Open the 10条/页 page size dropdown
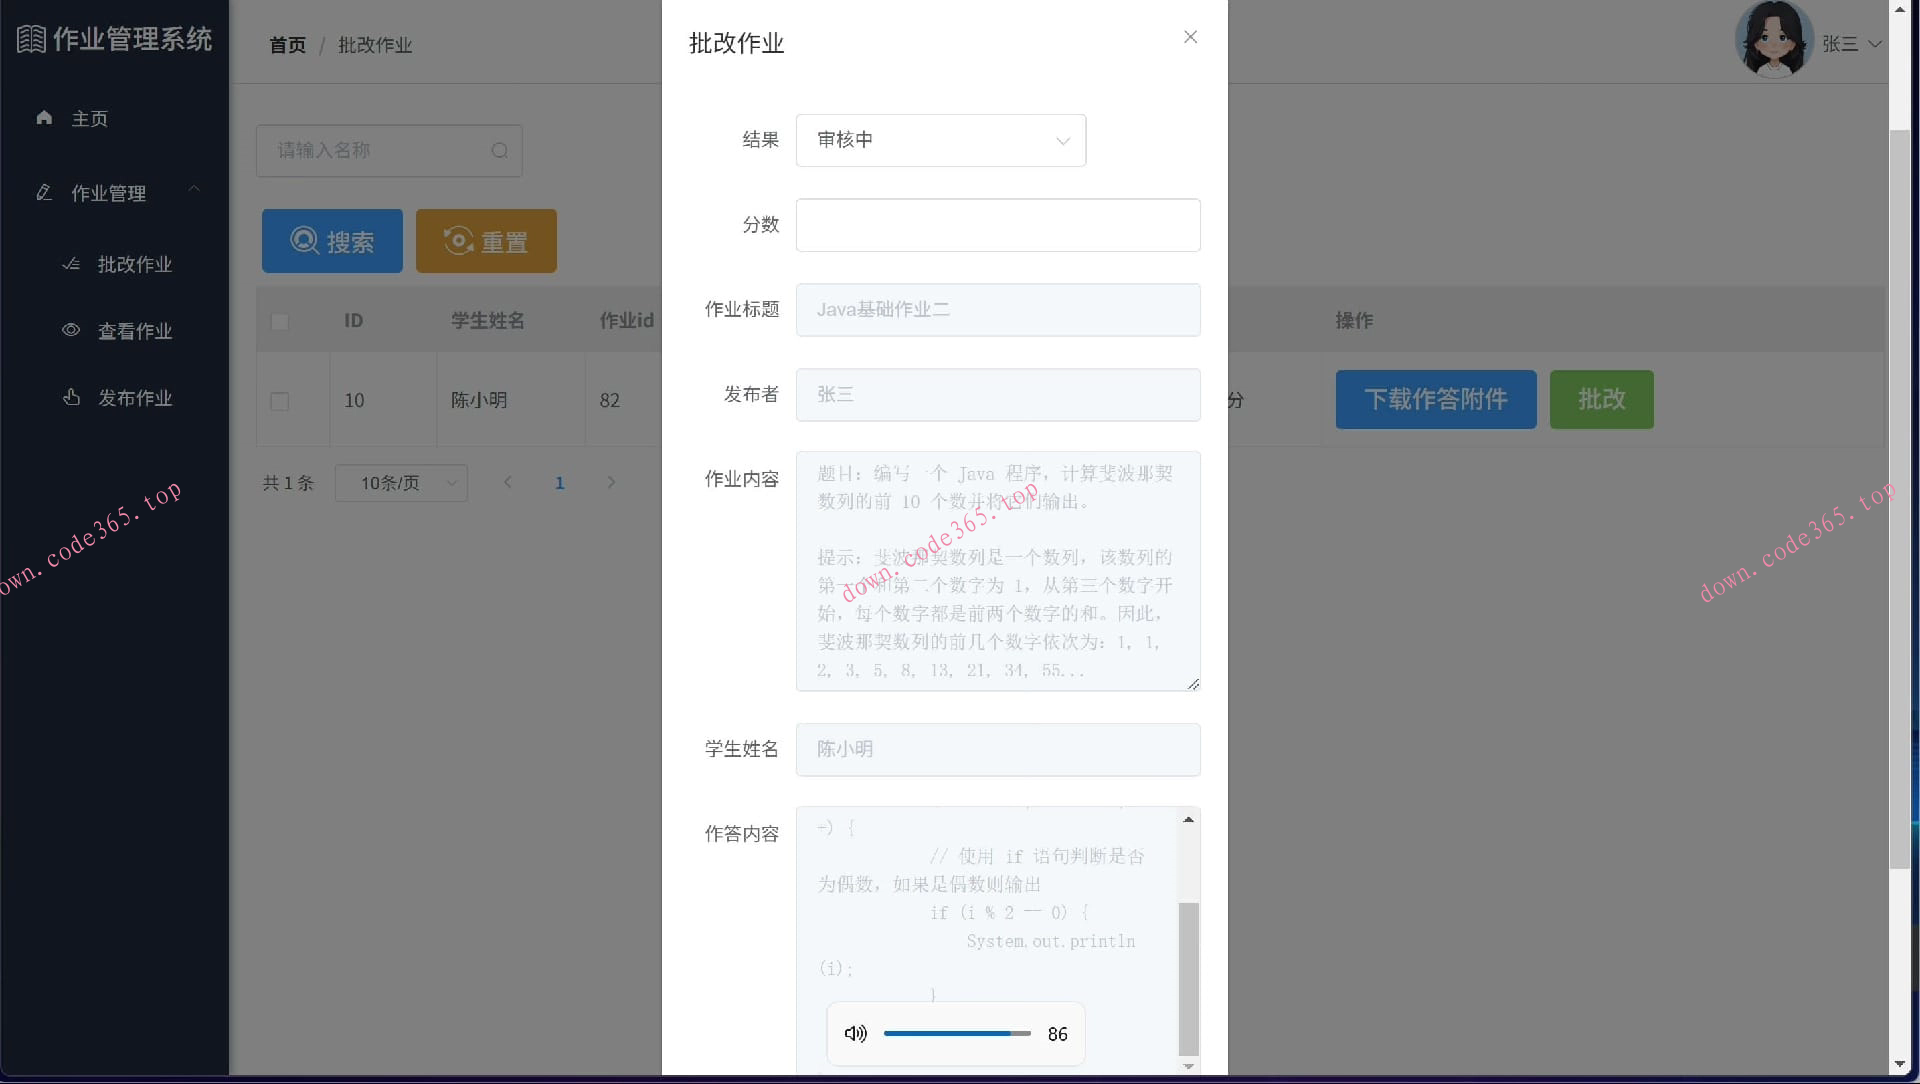The image size is (1920, 1084). coord(401,483)
